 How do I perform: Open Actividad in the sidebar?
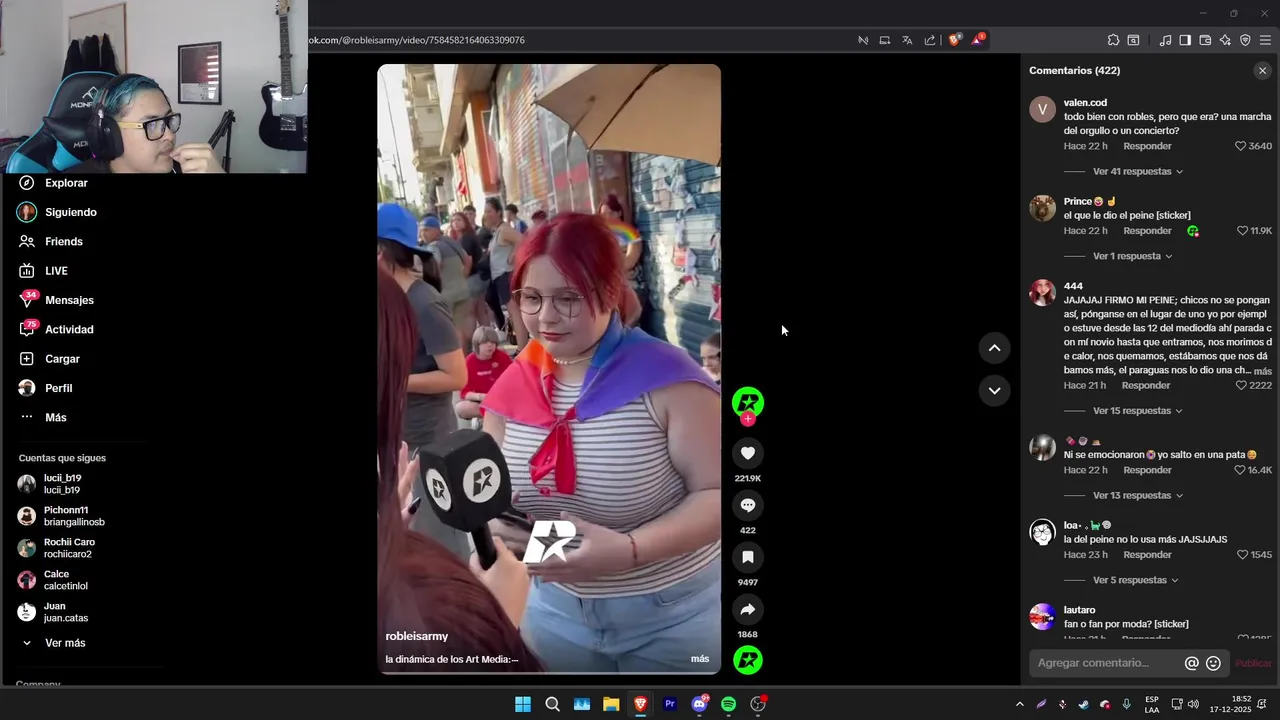pos(69,329)
